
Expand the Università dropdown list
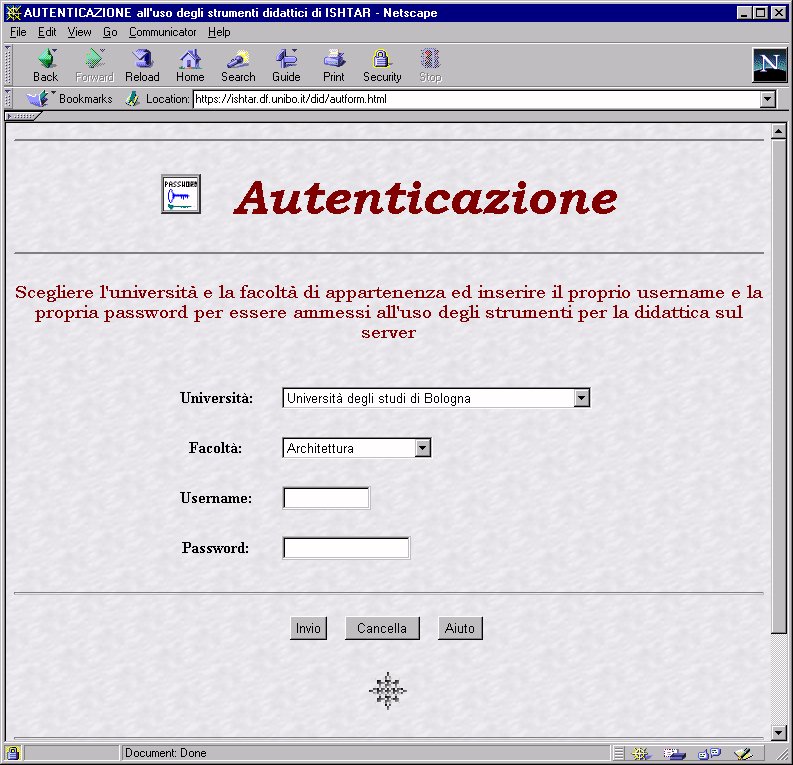click(582, 398)
